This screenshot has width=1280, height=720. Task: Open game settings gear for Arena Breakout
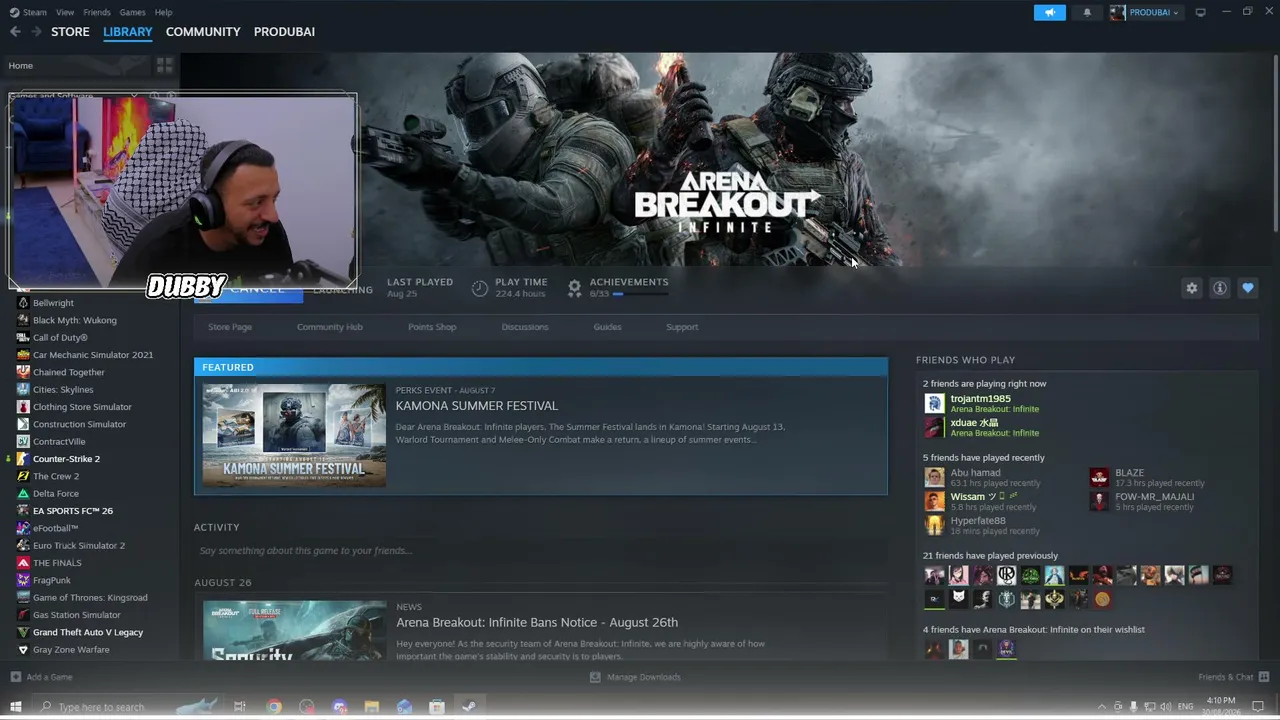tap(1191, 288)
